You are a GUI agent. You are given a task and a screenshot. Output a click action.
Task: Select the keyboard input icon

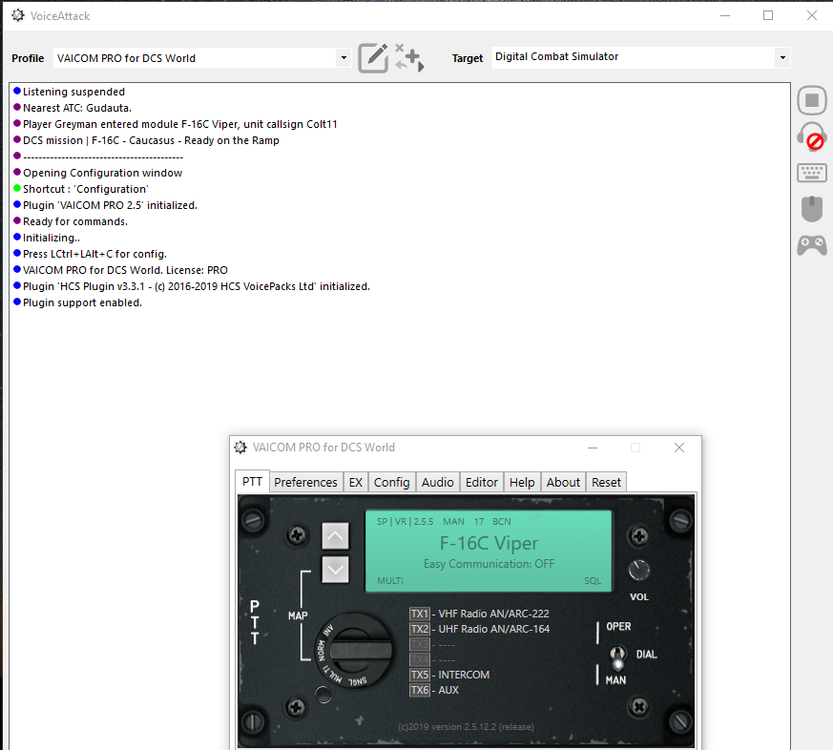811,172
